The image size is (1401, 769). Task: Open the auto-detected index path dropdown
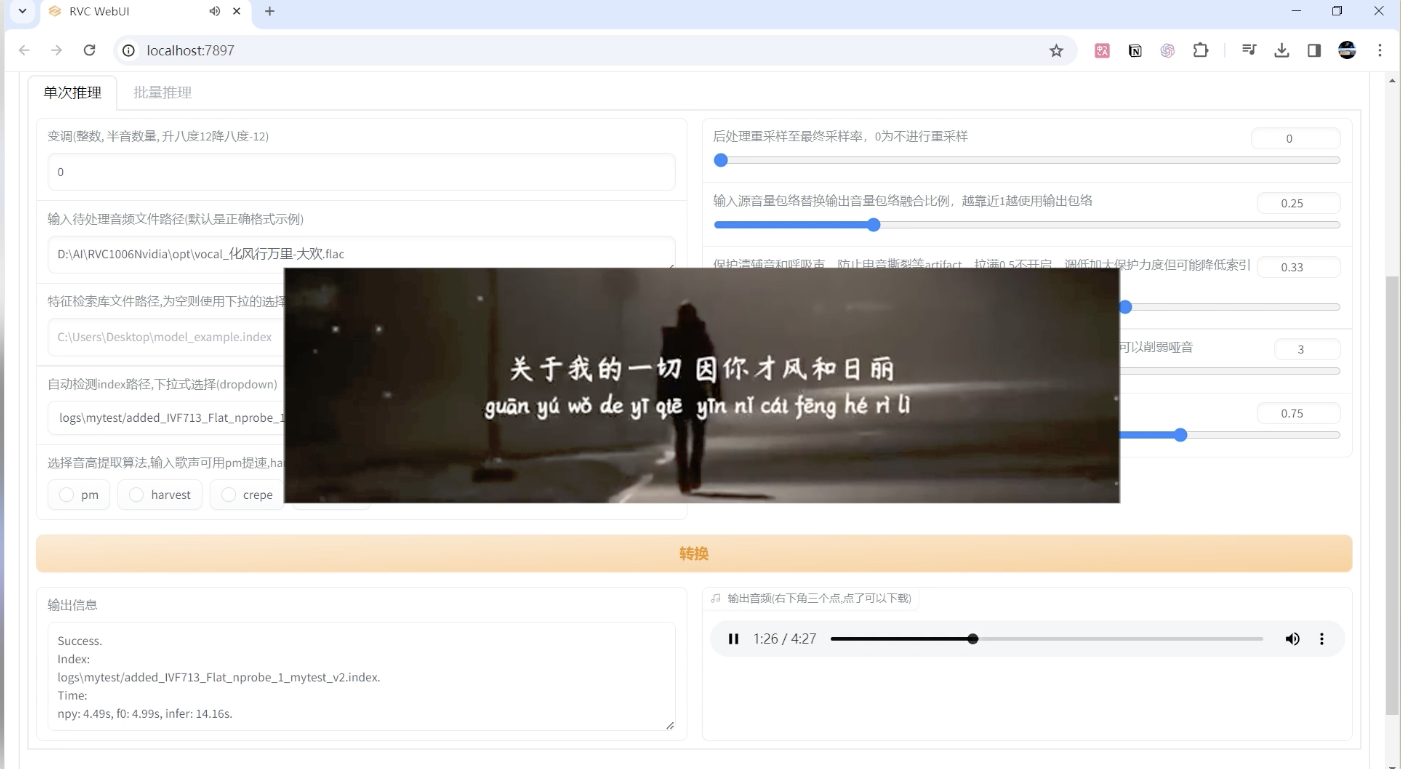pos(166,418)
